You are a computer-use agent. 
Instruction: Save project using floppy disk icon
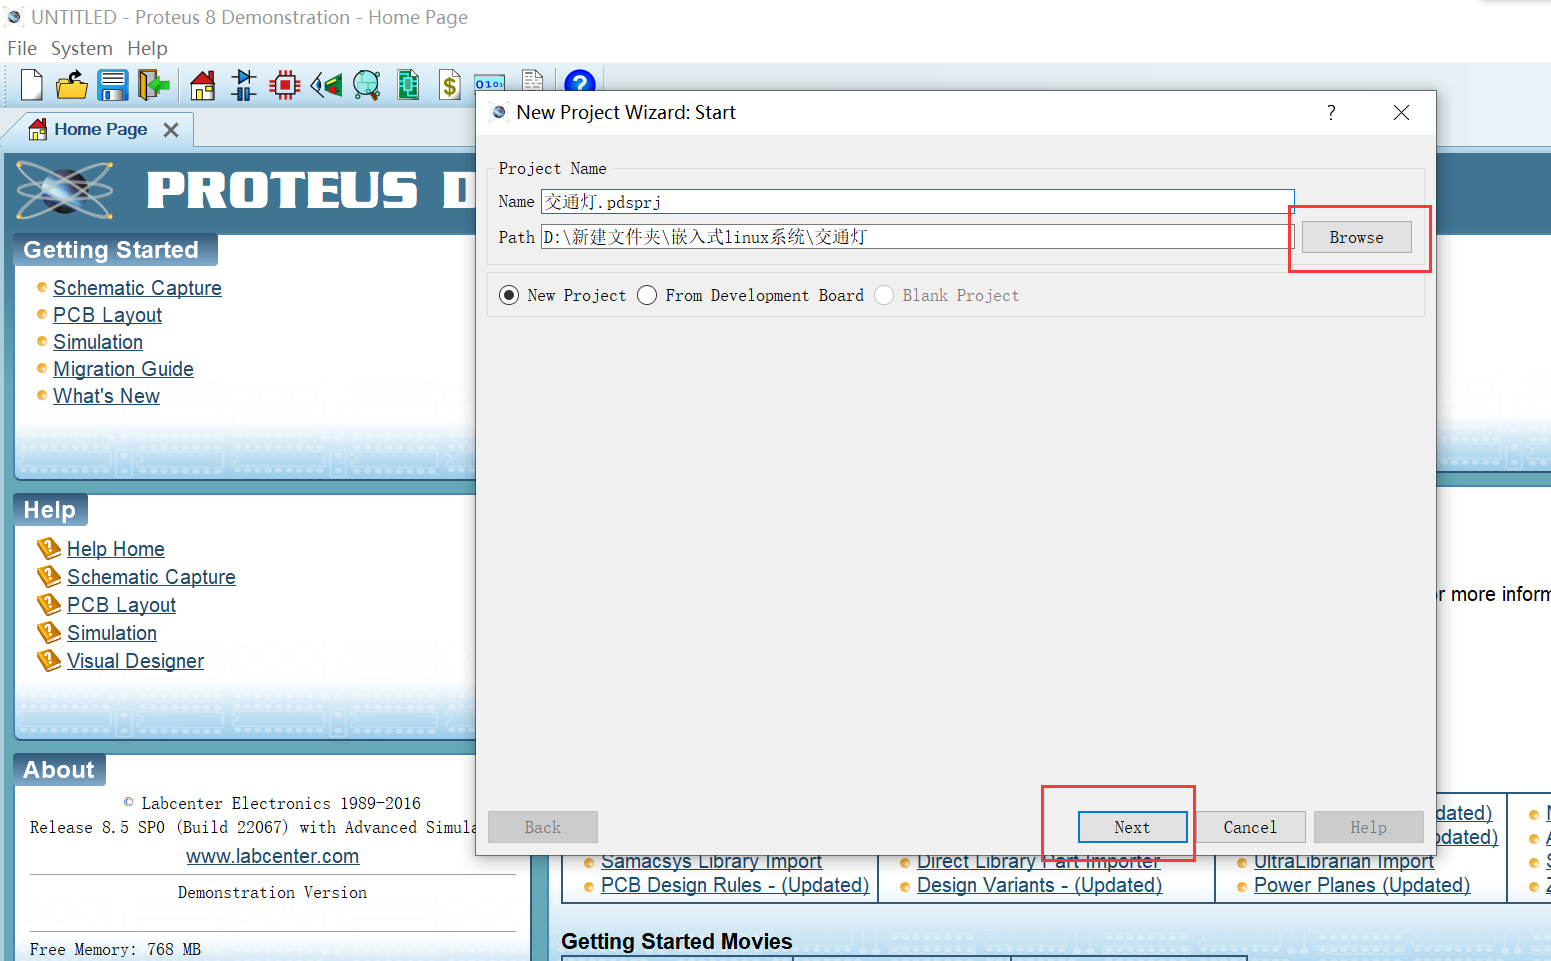click(x=112, y=85)
